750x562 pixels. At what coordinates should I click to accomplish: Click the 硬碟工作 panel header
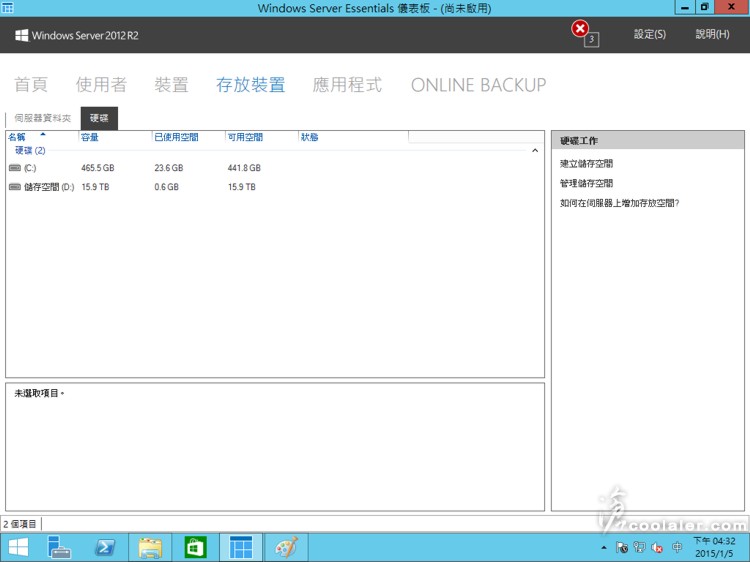[648, 141]
